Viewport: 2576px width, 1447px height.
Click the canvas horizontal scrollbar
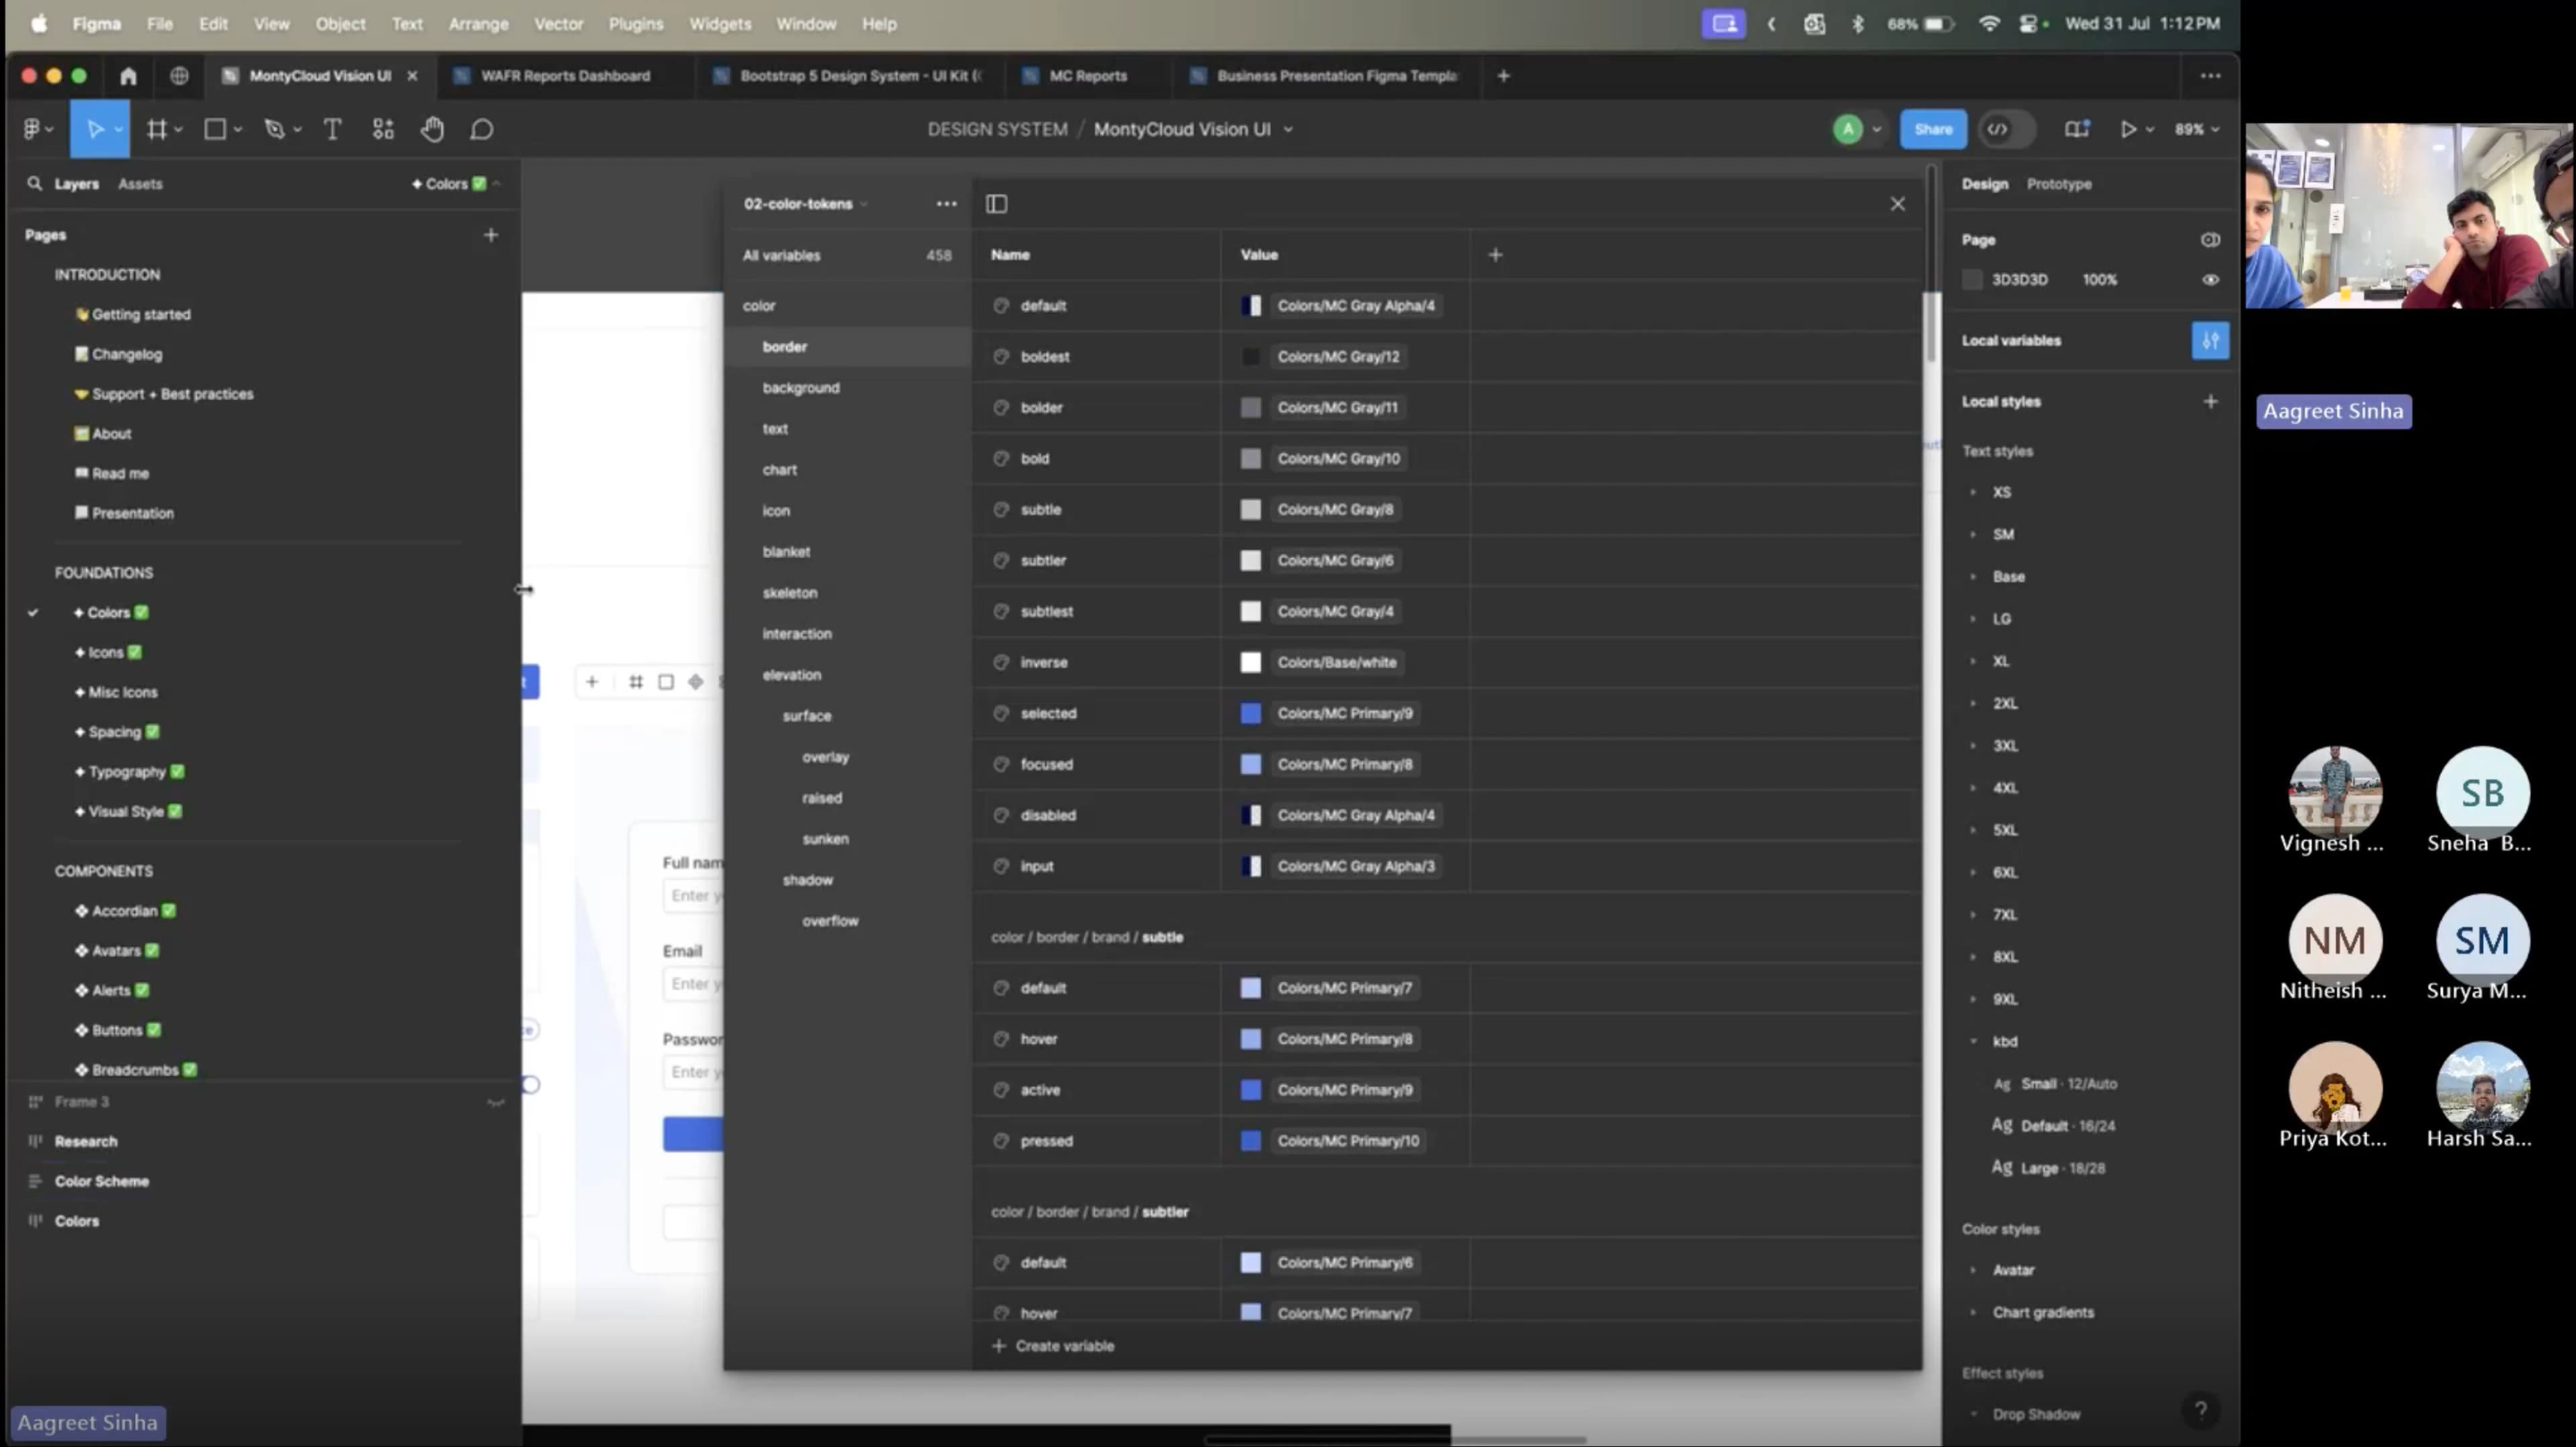[x=1396, y=1440]
